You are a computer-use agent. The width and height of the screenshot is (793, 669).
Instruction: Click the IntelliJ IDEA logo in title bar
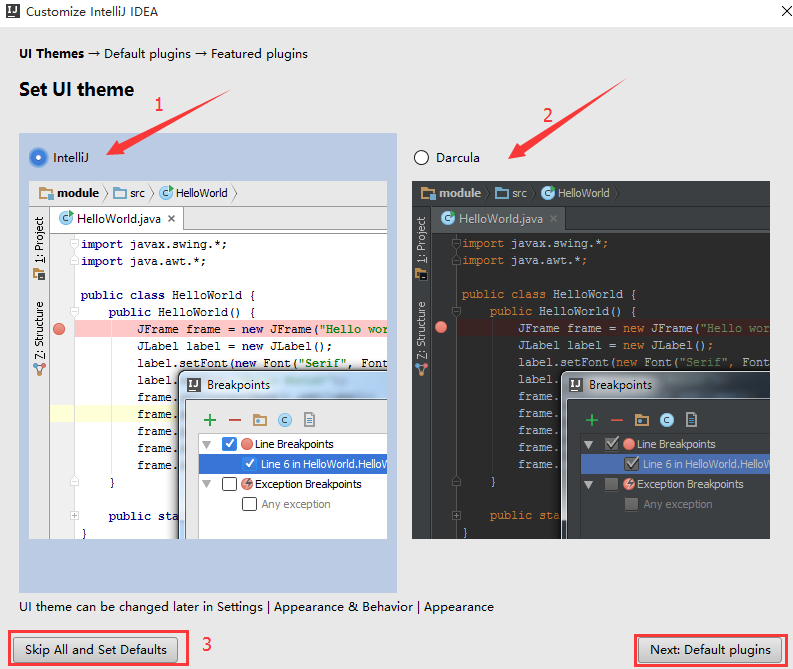coord(12,12)
